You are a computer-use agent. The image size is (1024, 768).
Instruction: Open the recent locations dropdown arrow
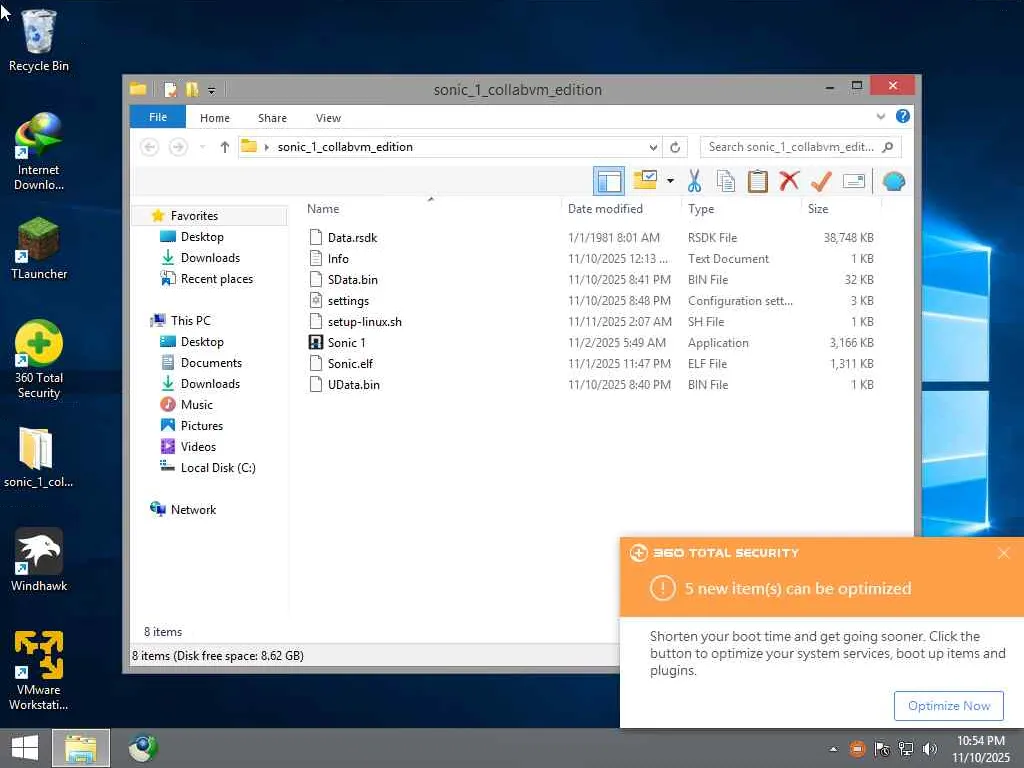pos(202,147)
